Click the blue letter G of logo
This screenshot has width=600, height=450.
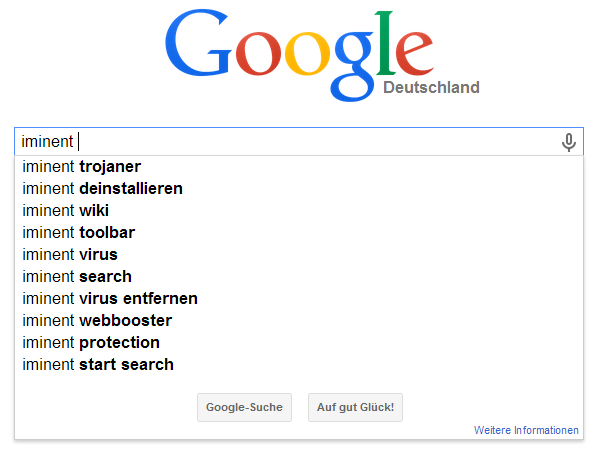(198, 43)
